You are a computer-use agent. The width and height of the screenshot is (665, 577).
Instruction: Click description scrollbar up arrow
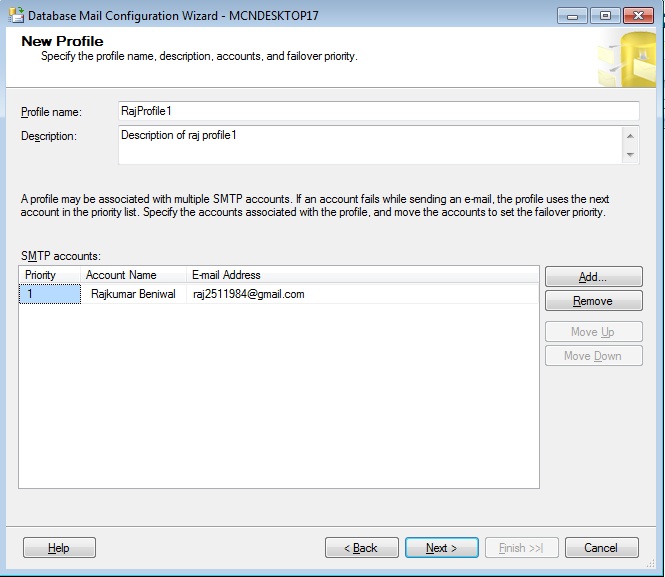(x=630, y=136)
